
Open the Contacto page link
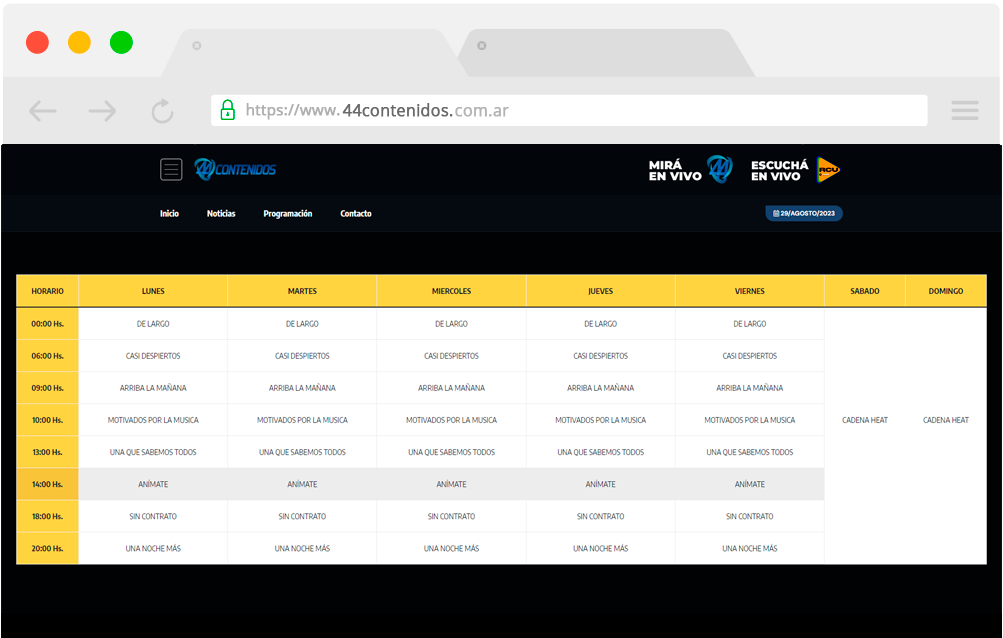coord(356,214)
